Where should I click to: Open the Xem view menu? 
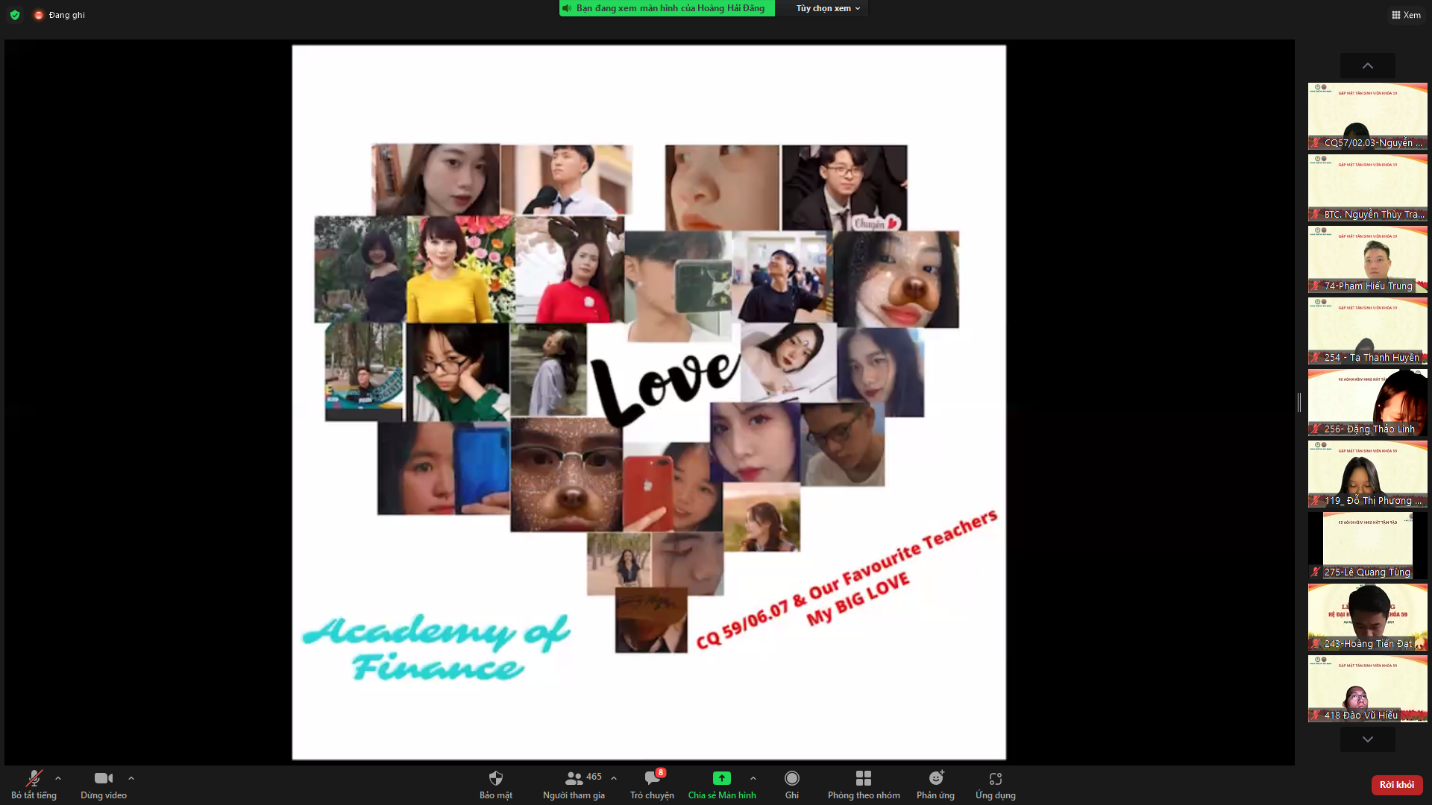pos(1406,15)
